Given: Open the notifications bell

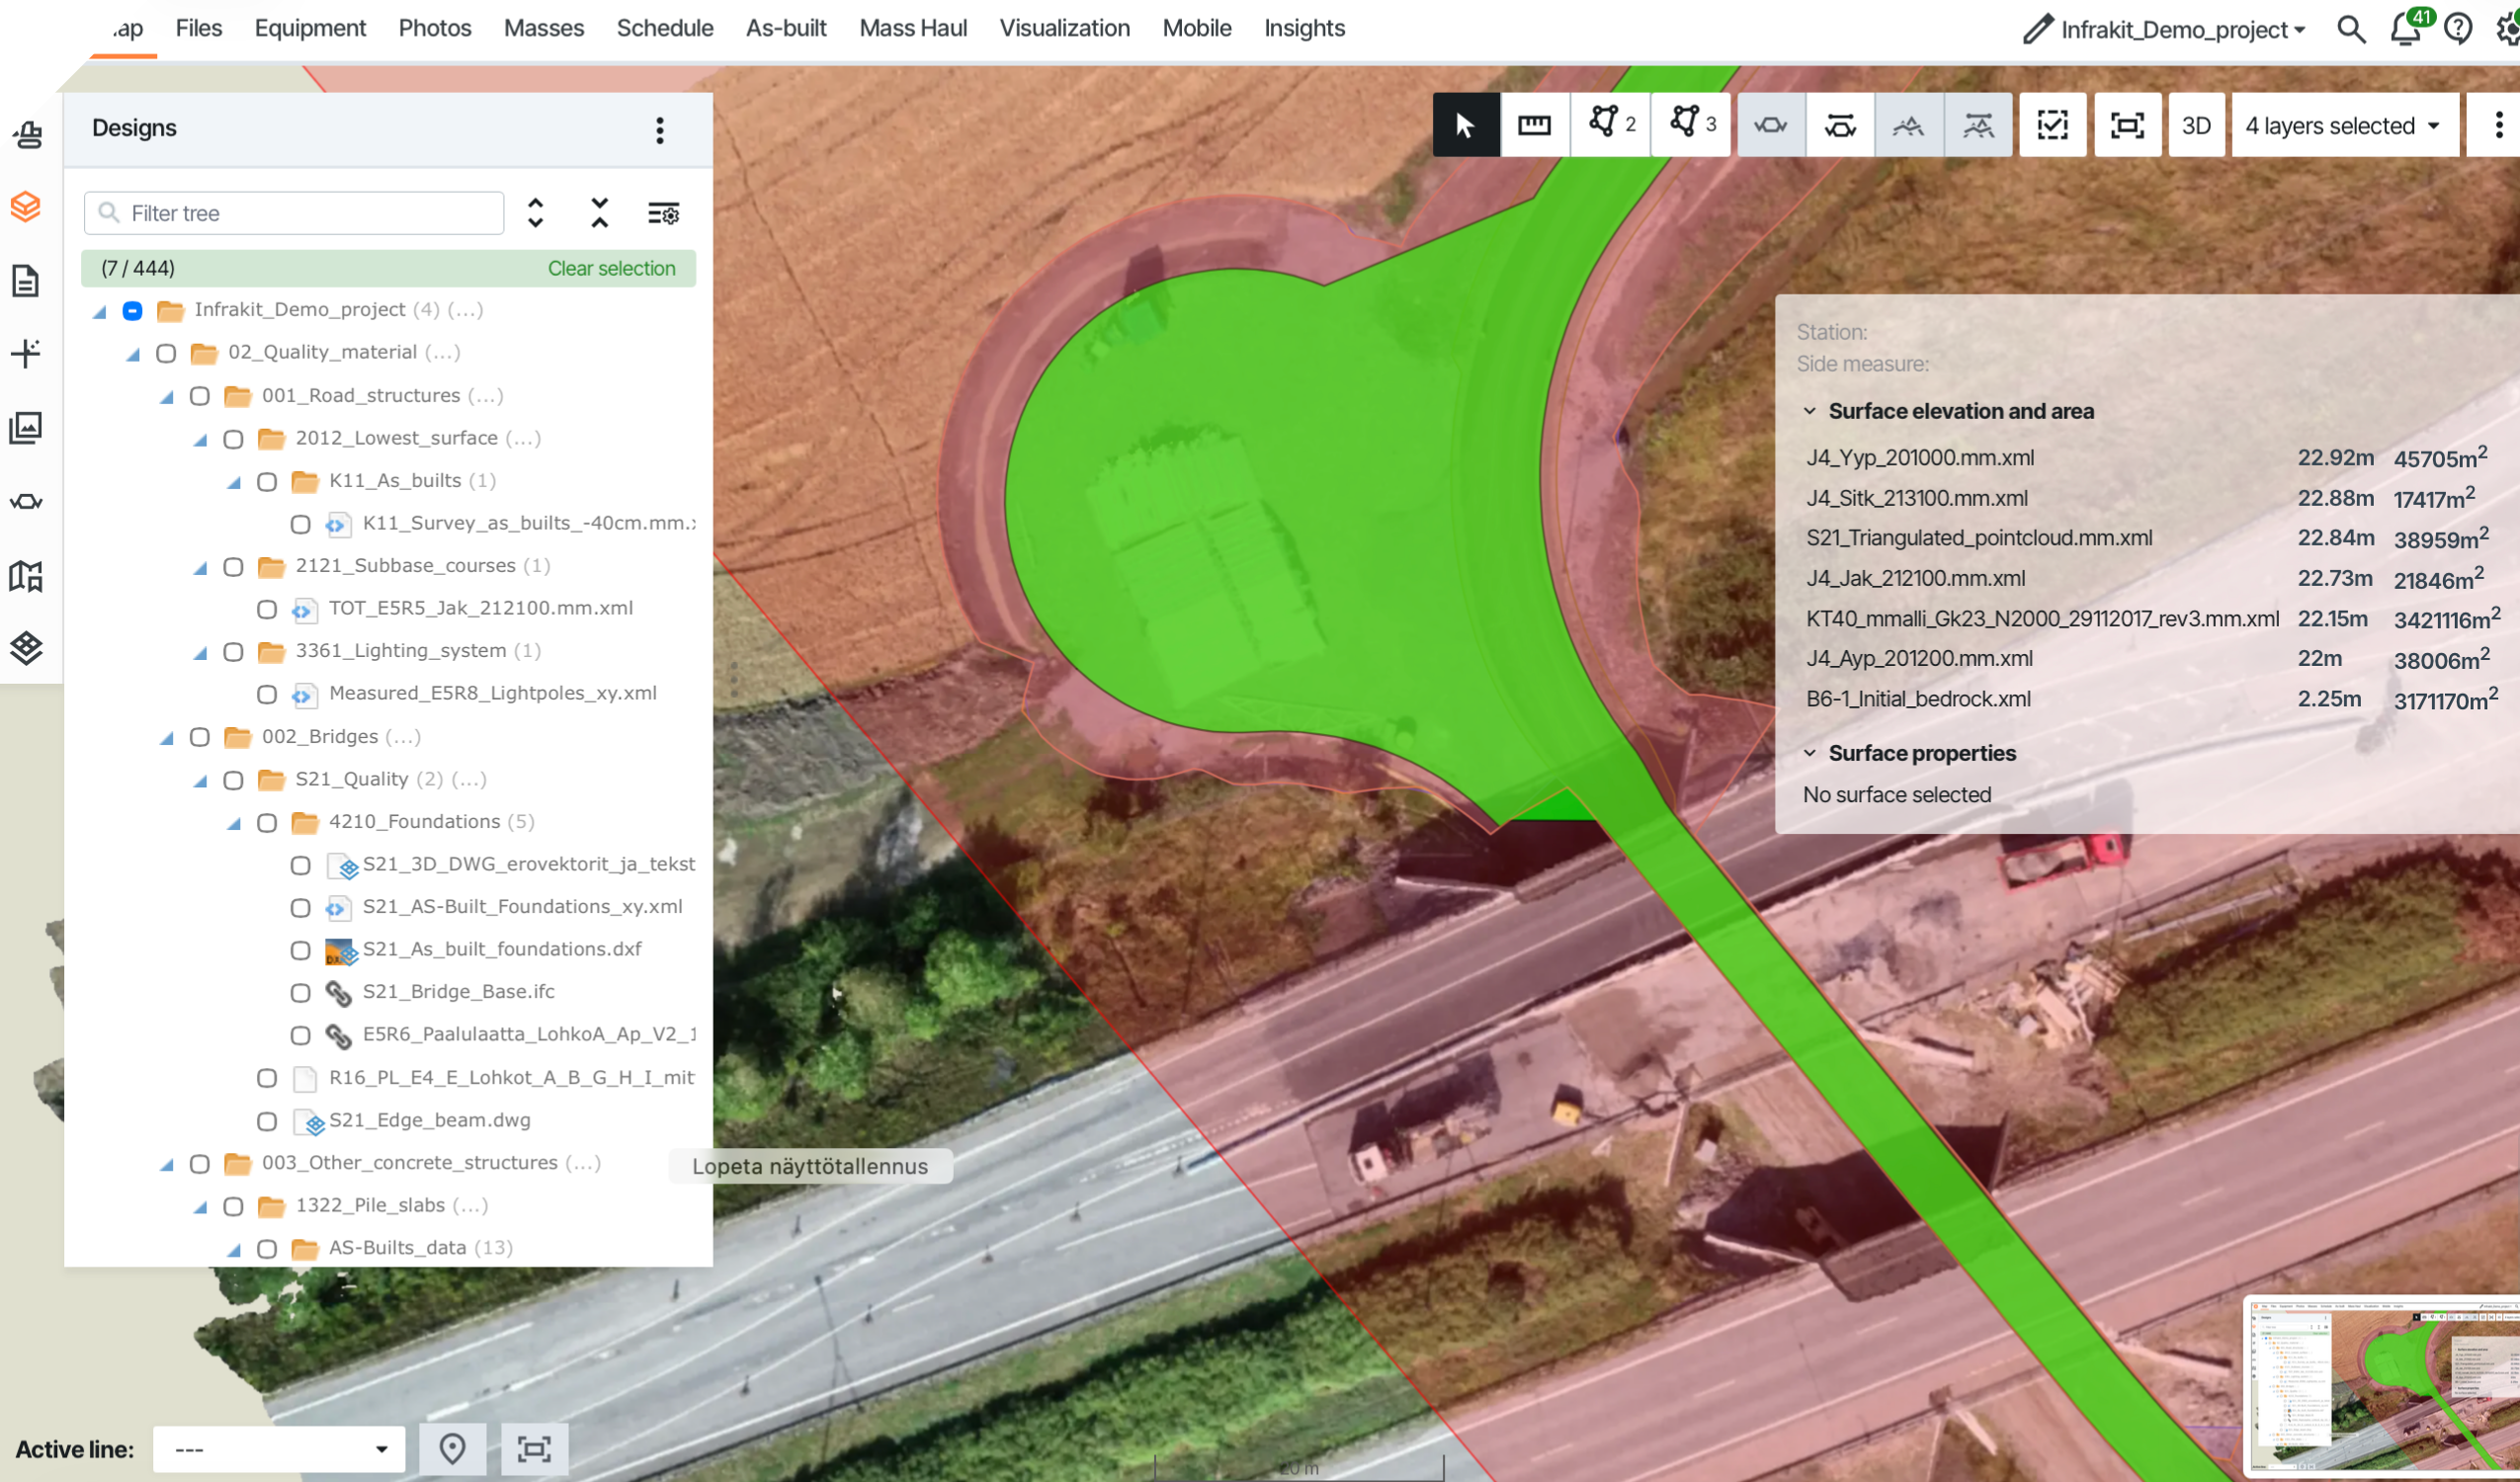Looking at the screenshot, I should click(x=2405, y=30).
